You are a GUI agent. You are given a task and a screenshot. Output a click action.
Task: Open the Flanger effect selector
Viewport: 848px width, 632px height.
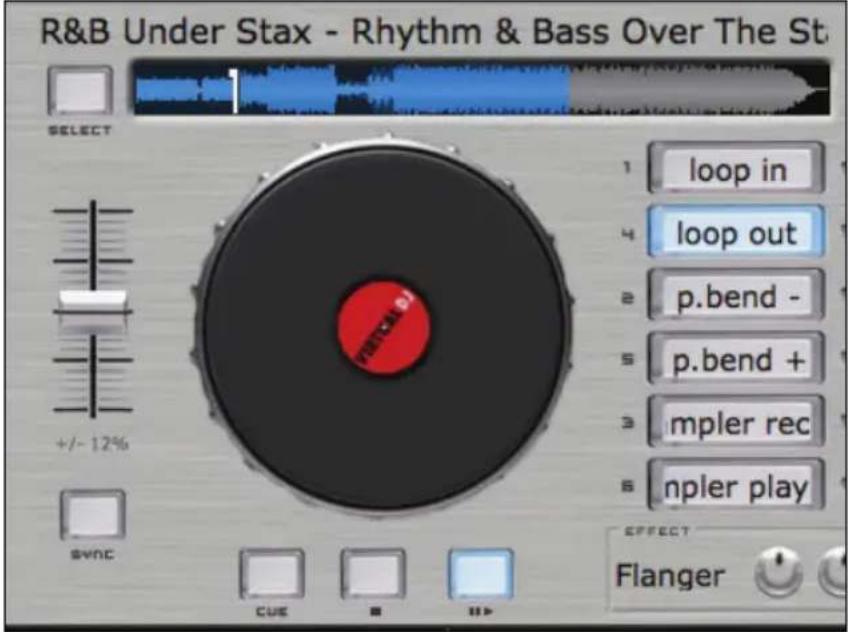click(670, 575)
